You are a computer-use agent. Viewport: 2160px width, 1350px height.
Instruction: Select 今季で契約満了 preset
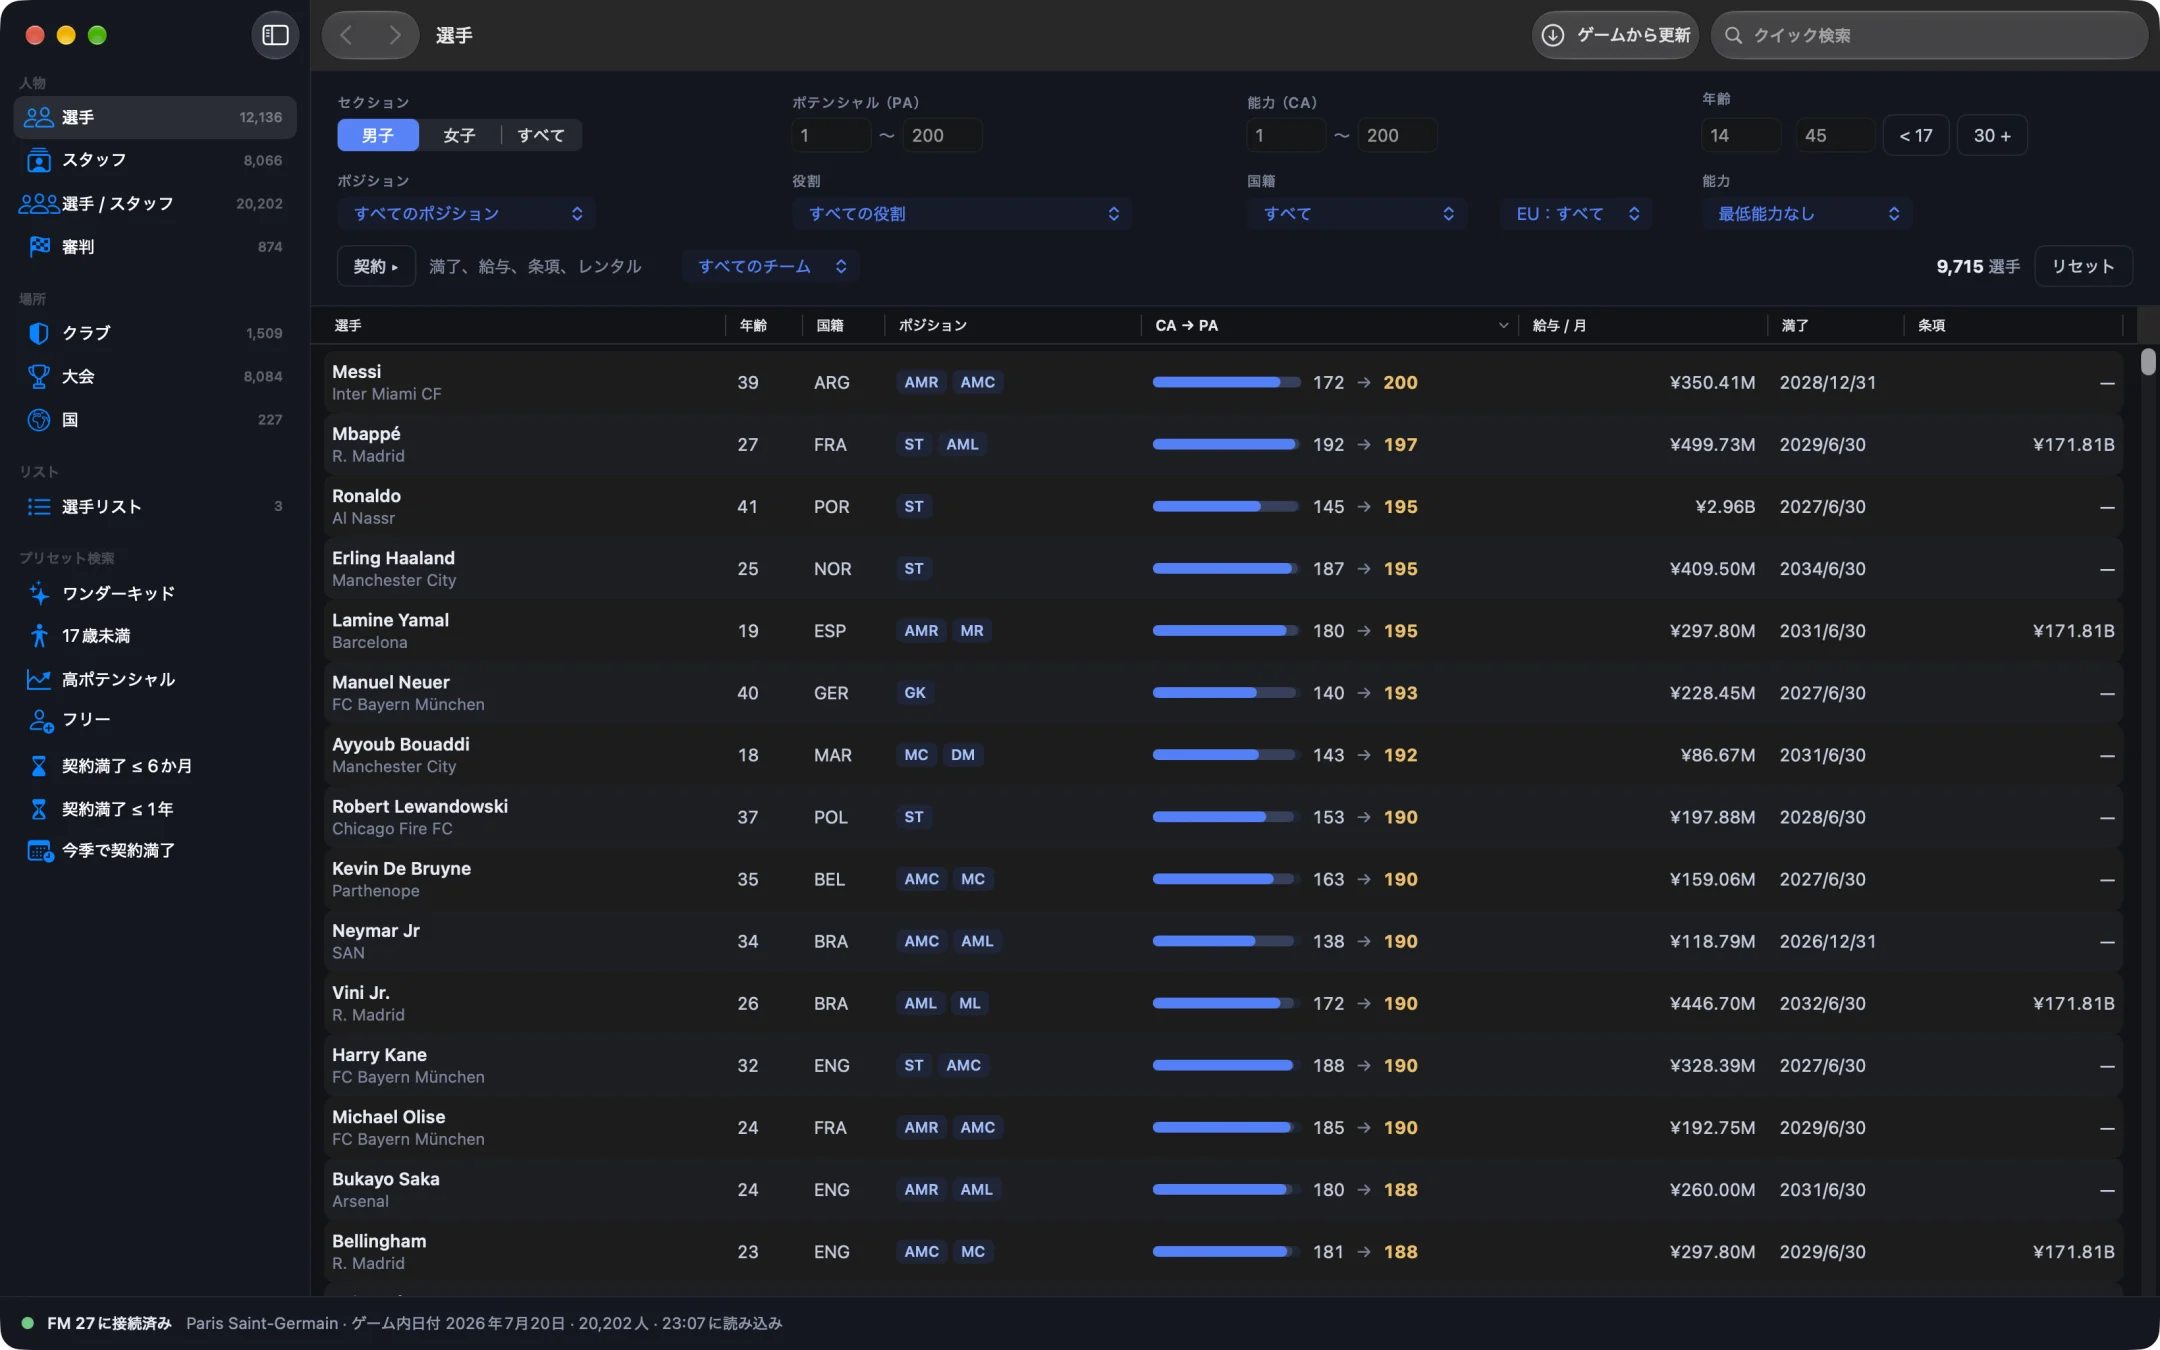click(155, 851)
